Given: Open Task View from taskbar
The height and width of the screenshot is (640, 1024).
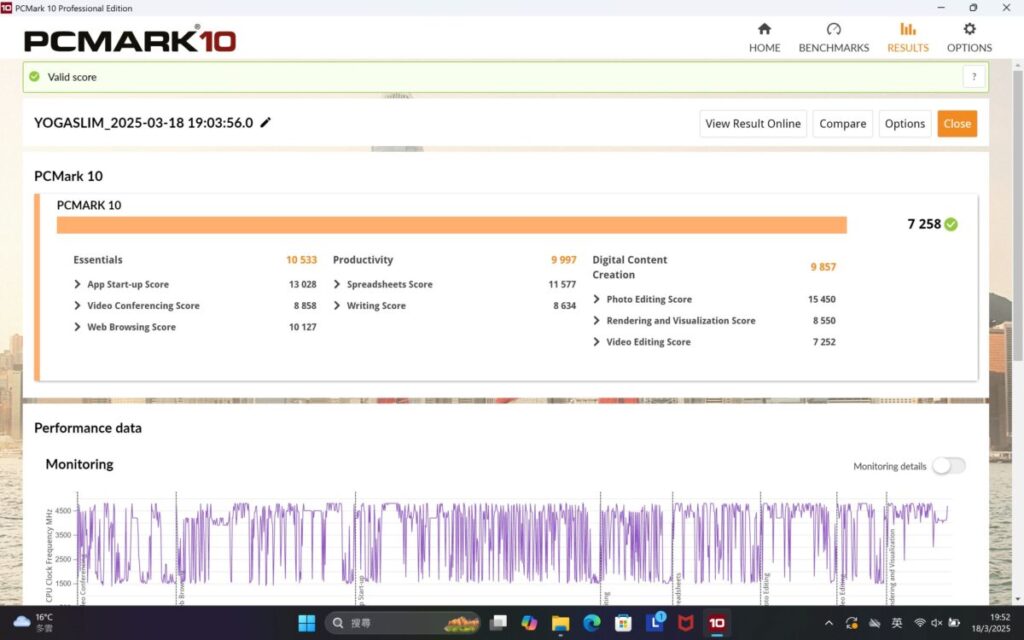Looking at the screenshot, I should point(498,623).
